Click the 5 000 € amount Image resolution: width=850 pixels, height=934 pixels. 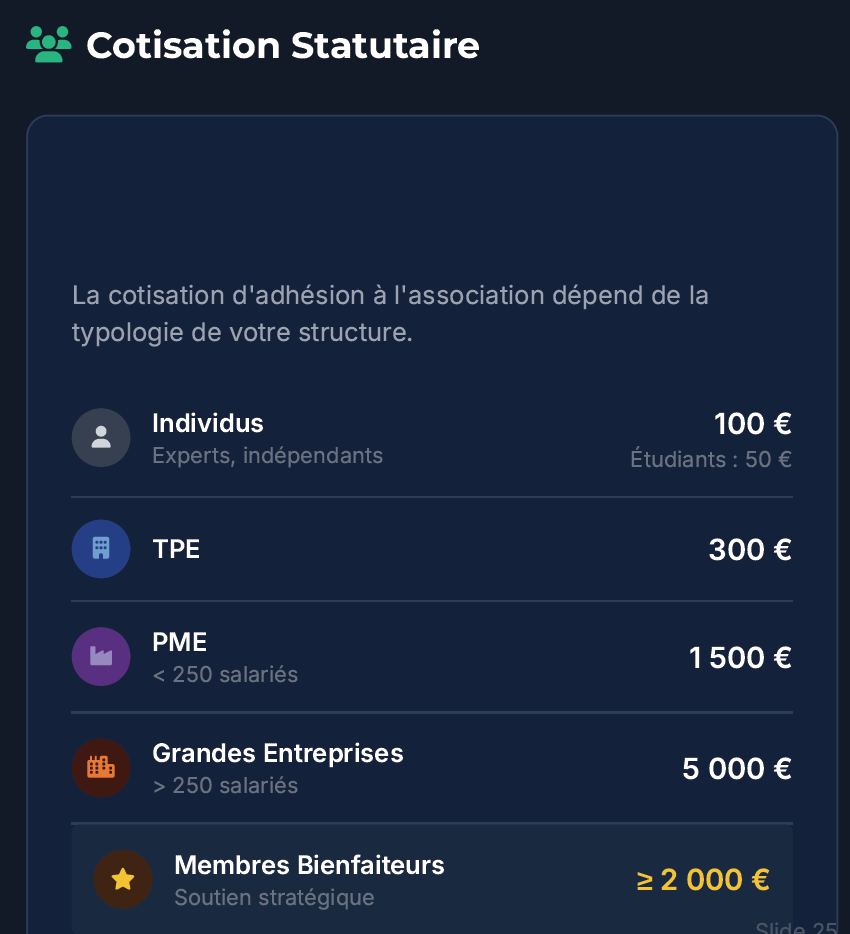pyautogui.click(x=737, y=768)
